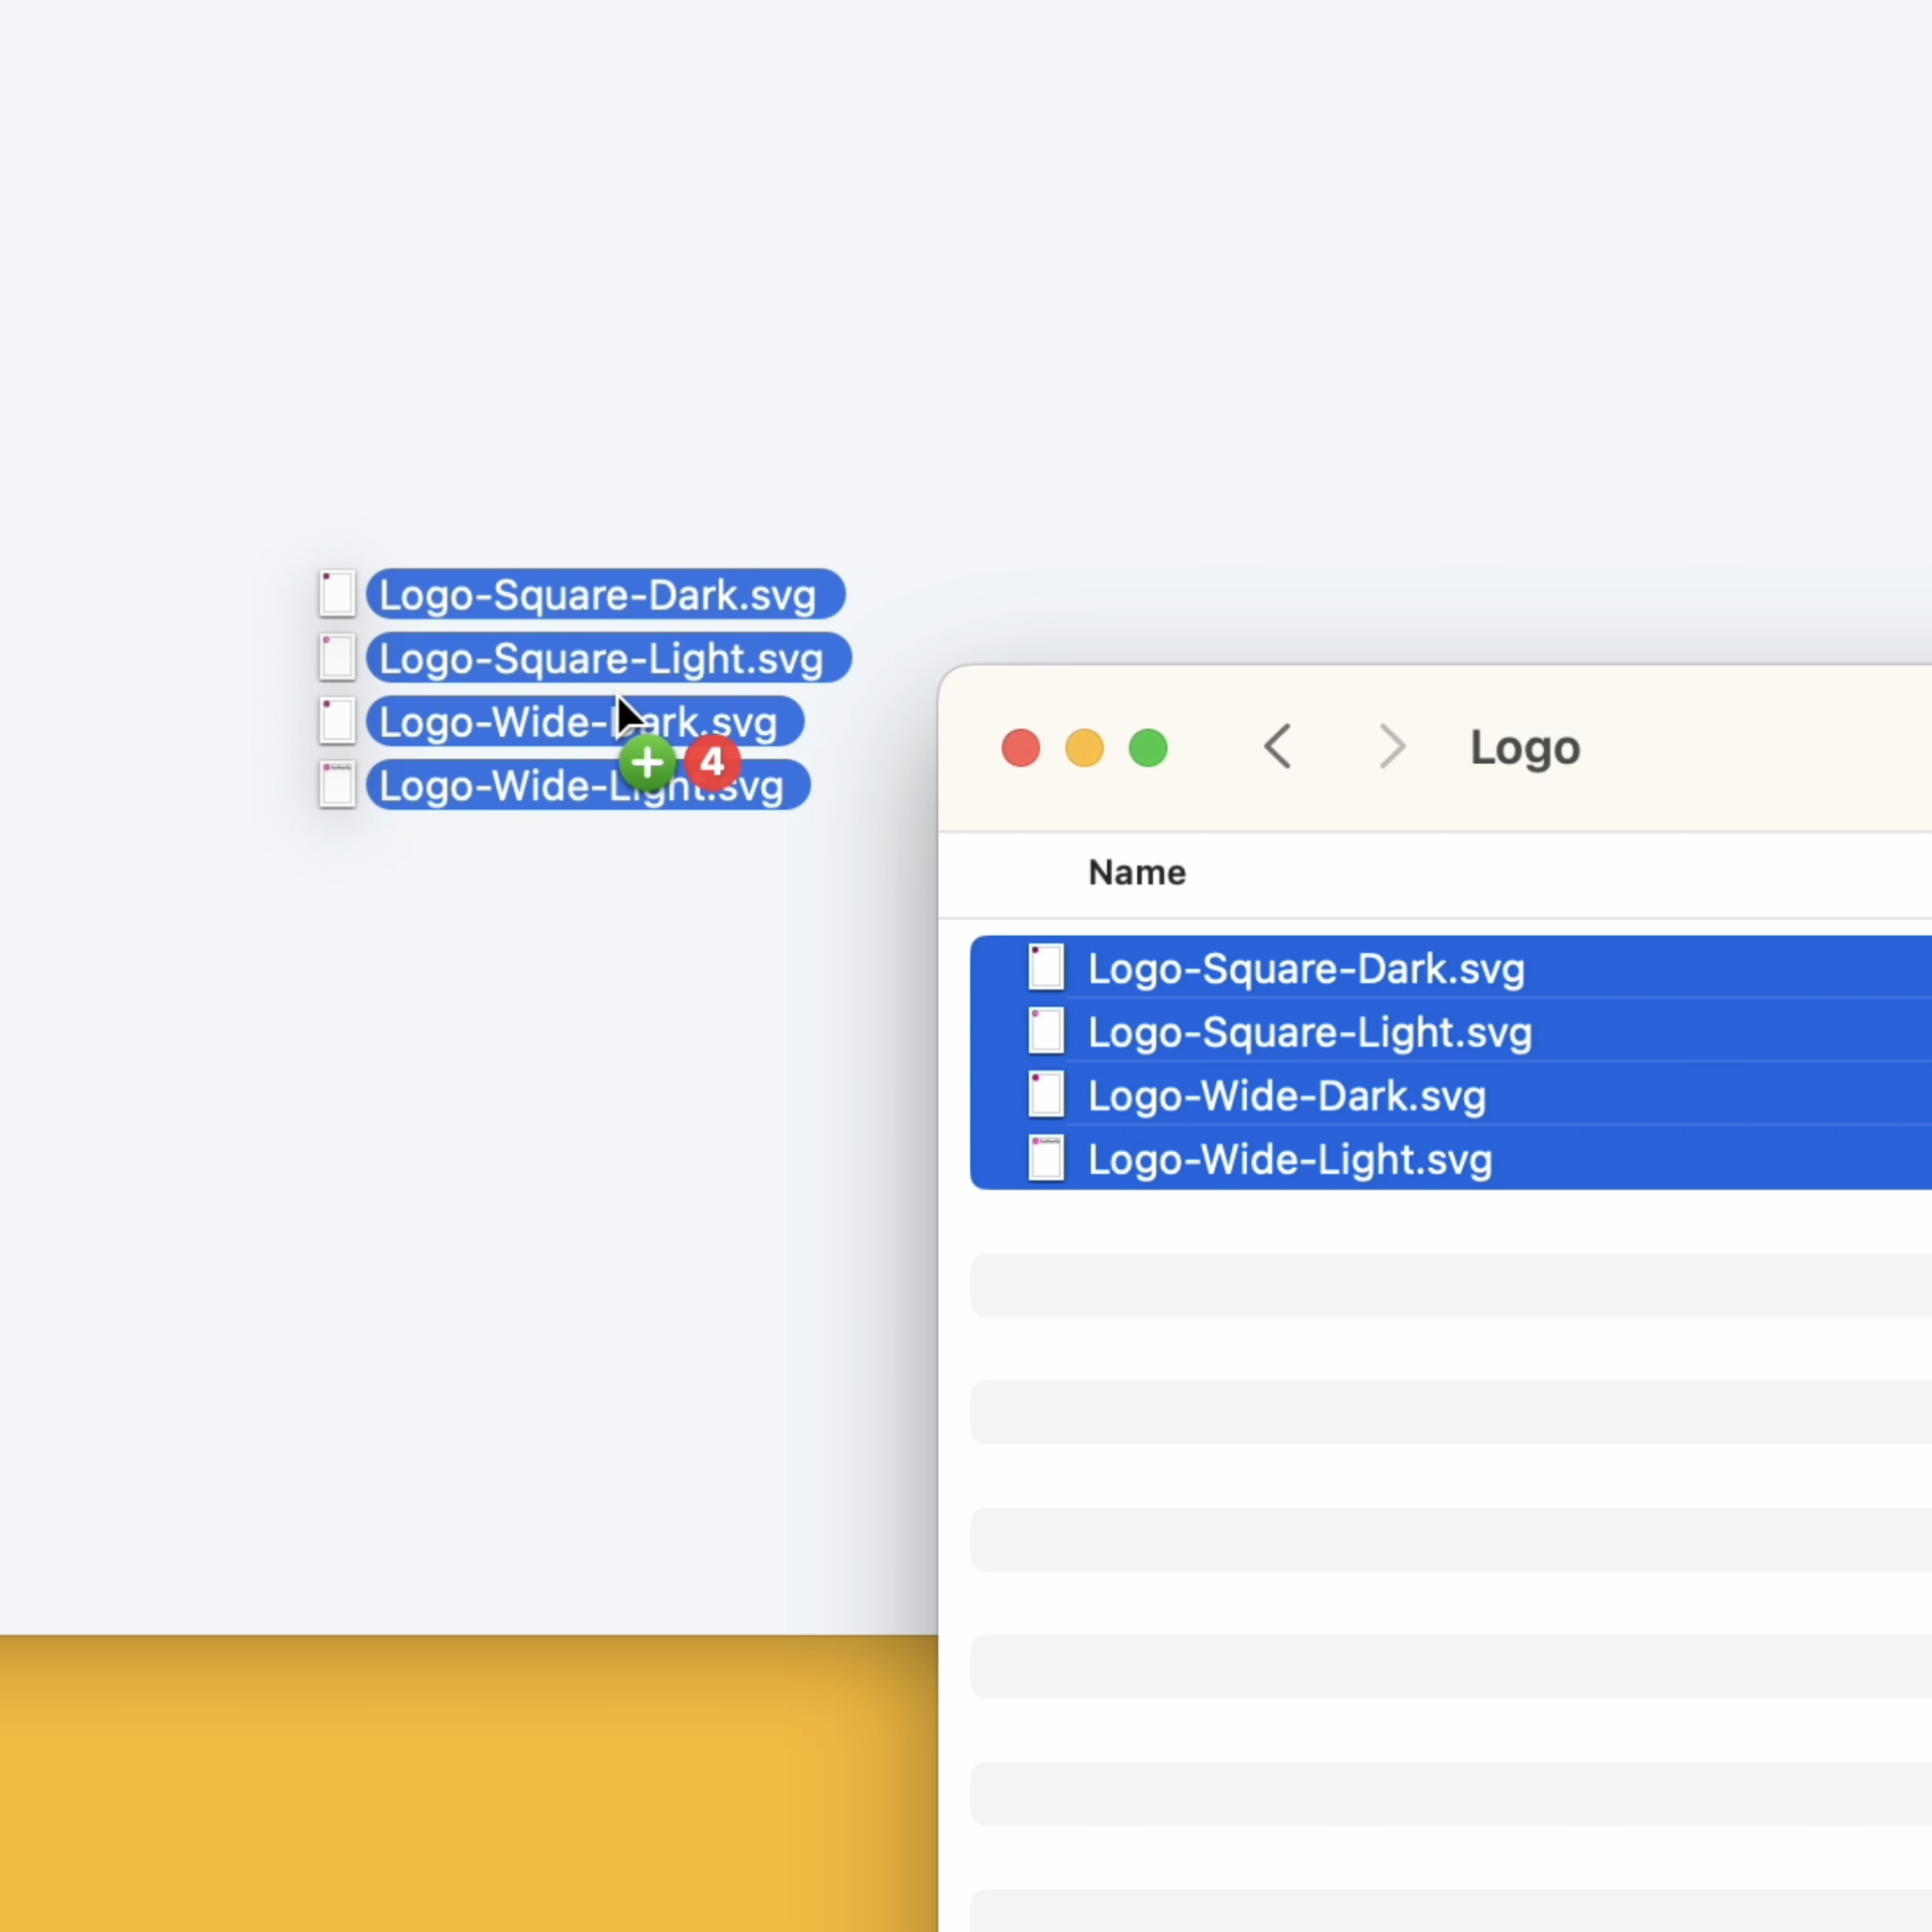Go back with the left chevron
1932x1932 pixels.
click(1278, 747)
